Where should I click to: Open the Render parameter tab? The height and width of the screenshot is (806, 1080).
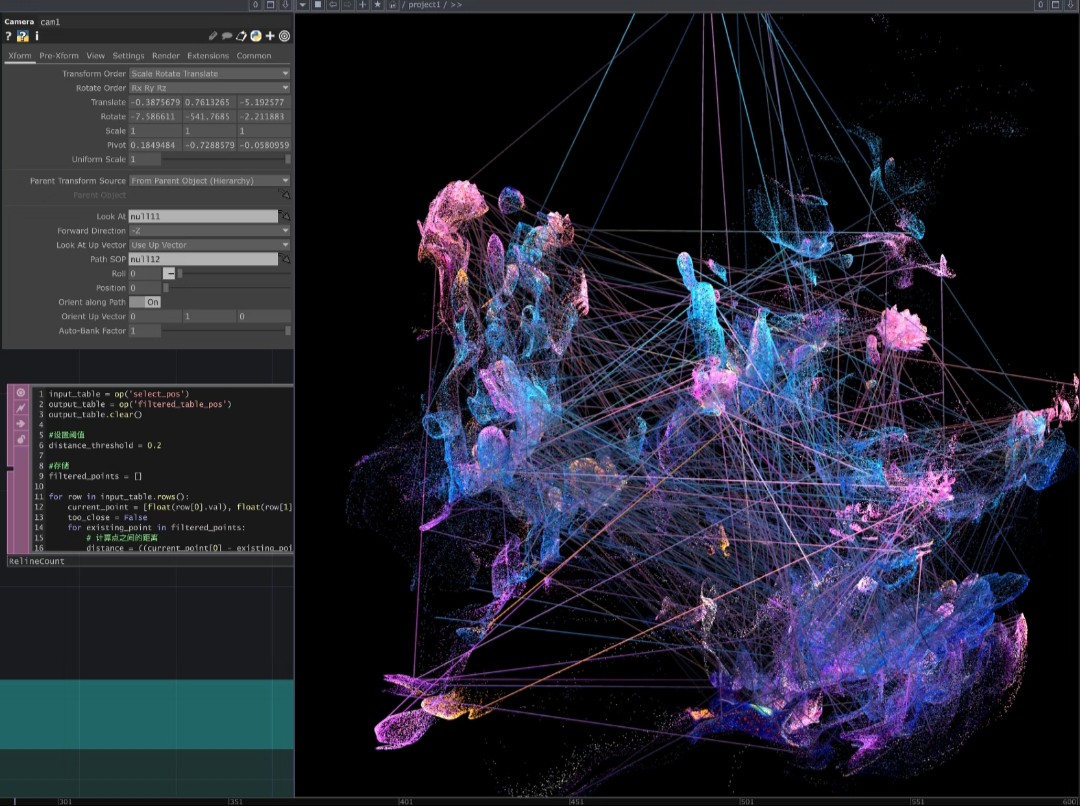(165, 56)
